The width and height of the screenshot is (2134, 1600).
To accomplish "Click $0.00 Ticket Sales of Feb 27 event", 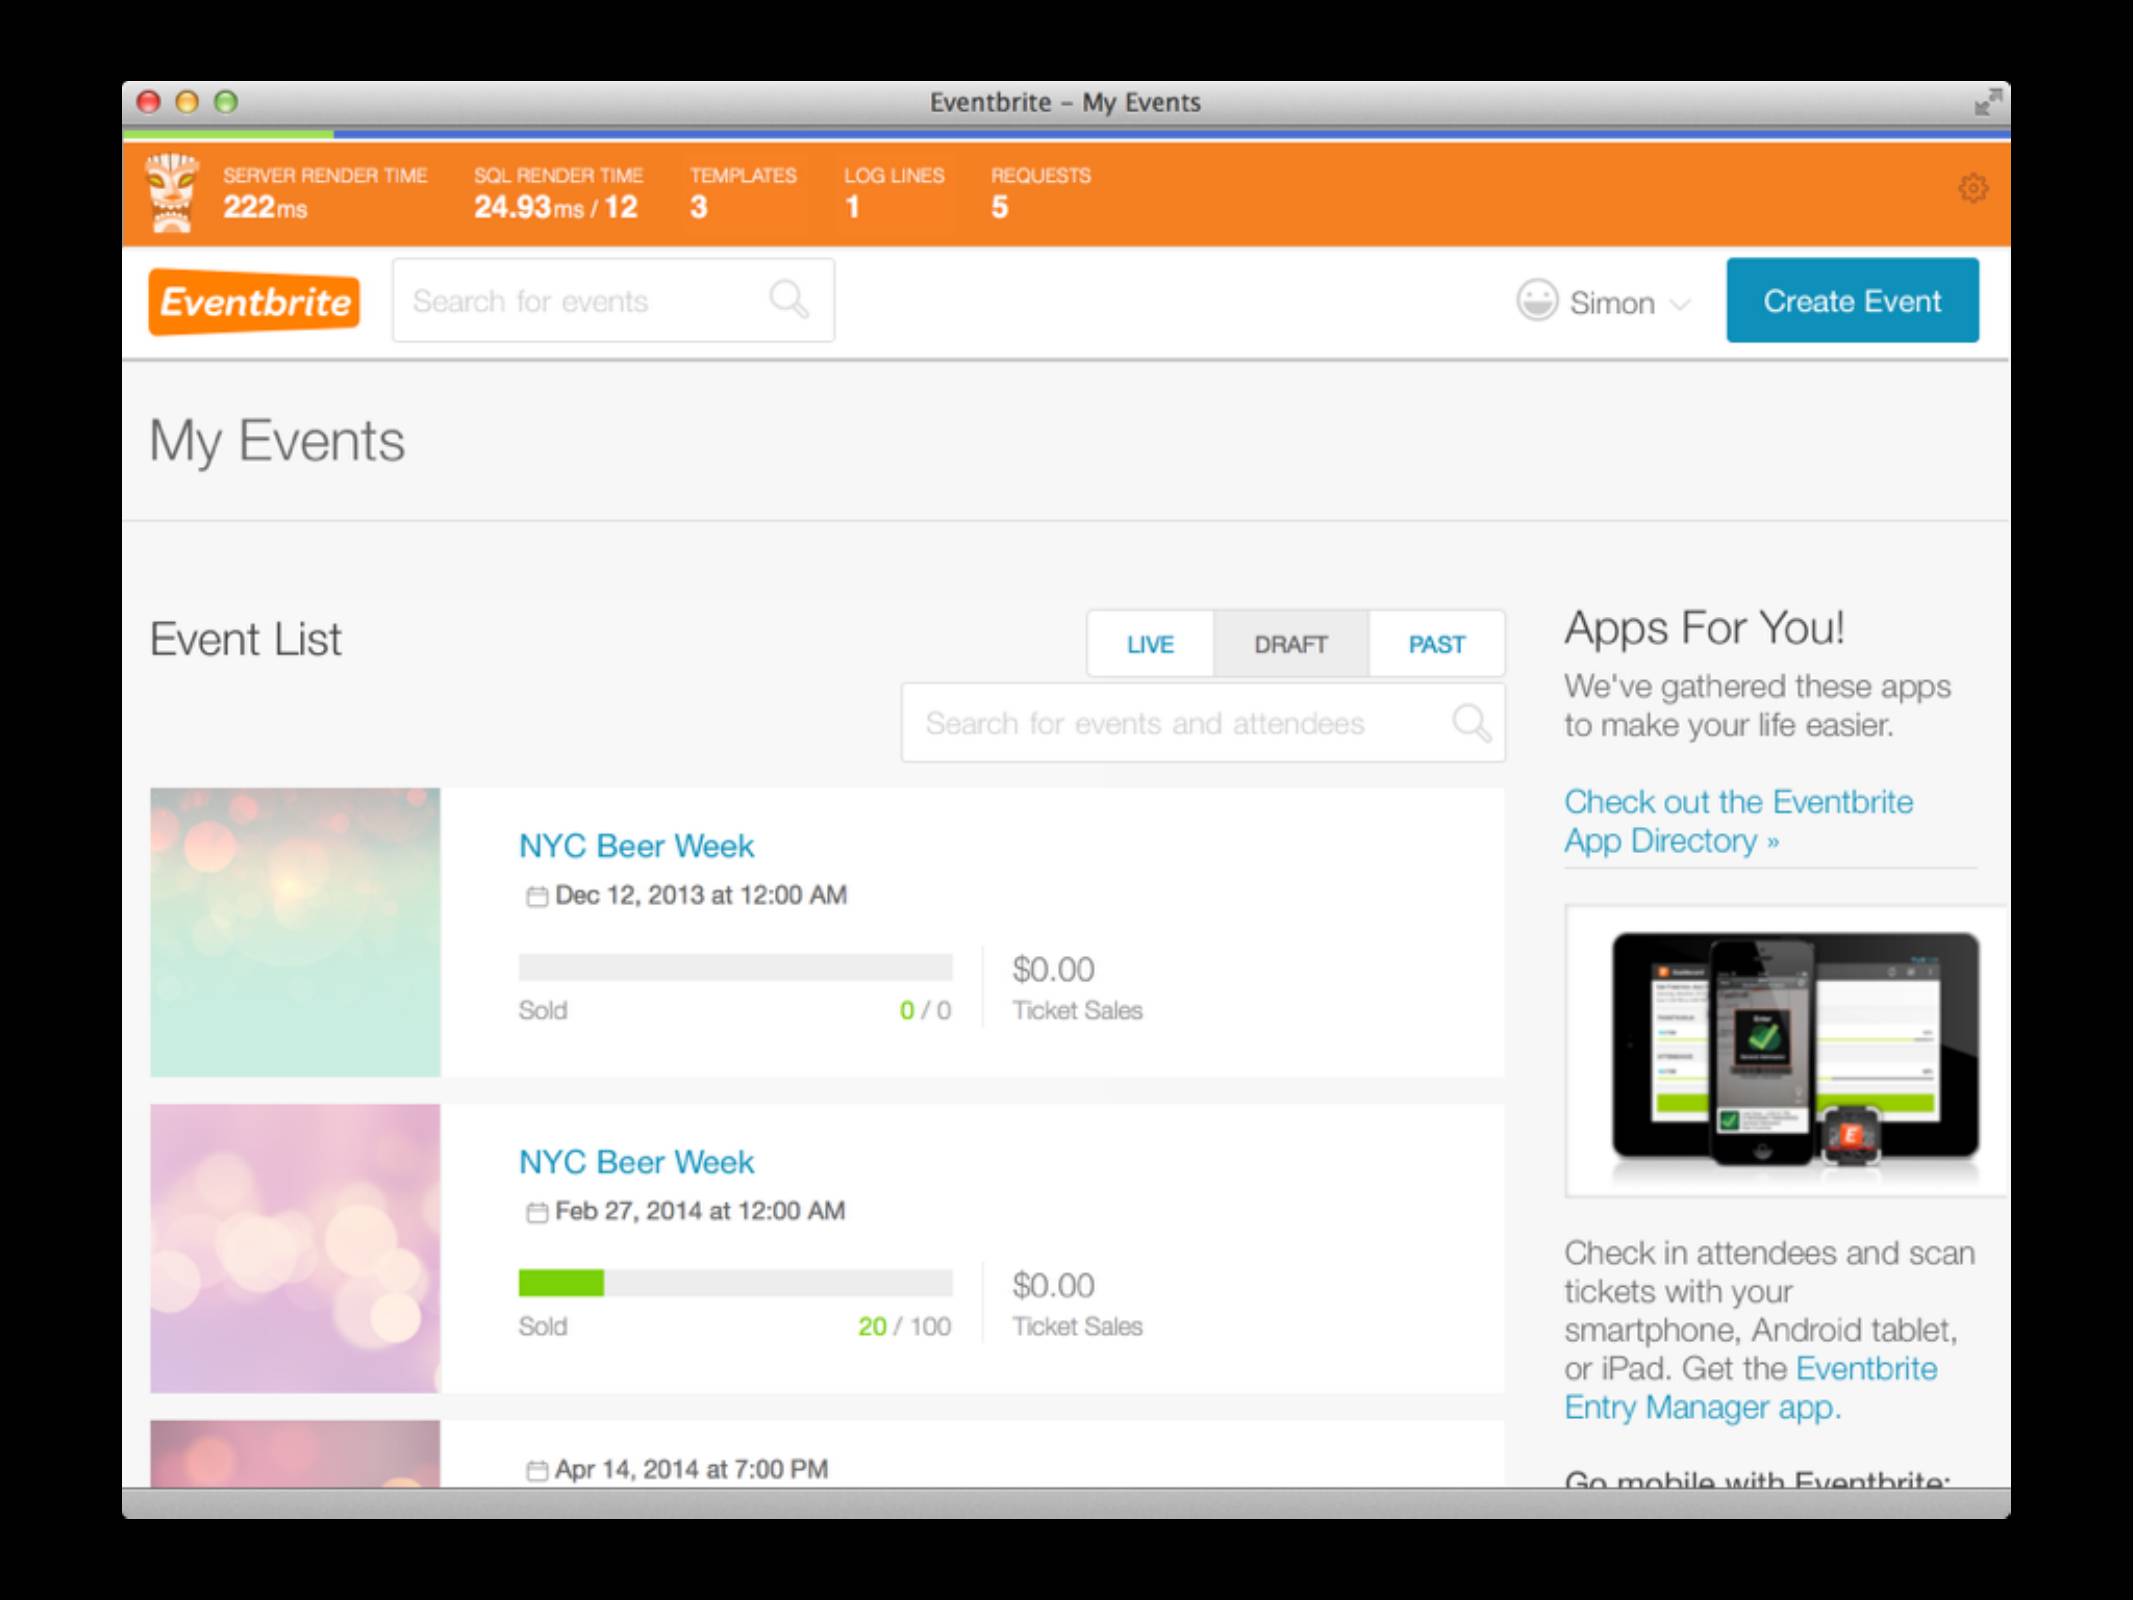I will (x=1077, y=1304).
